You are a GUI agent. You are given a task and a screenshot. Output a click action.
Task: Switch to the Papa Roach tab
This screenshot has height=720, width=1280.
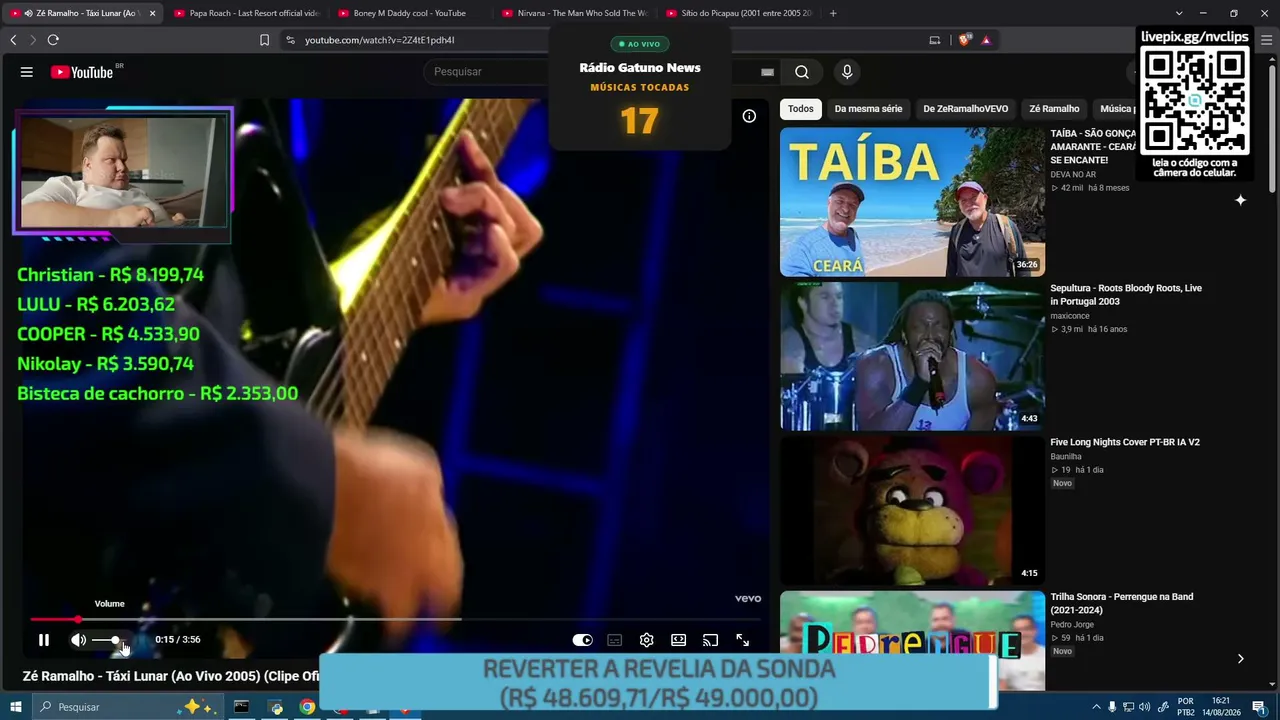point(245,13)
